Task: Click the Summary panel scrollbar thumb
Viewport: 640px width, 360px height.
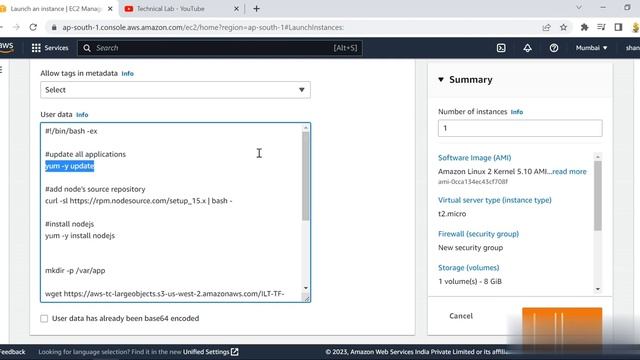Action: (x=598, y=196)
